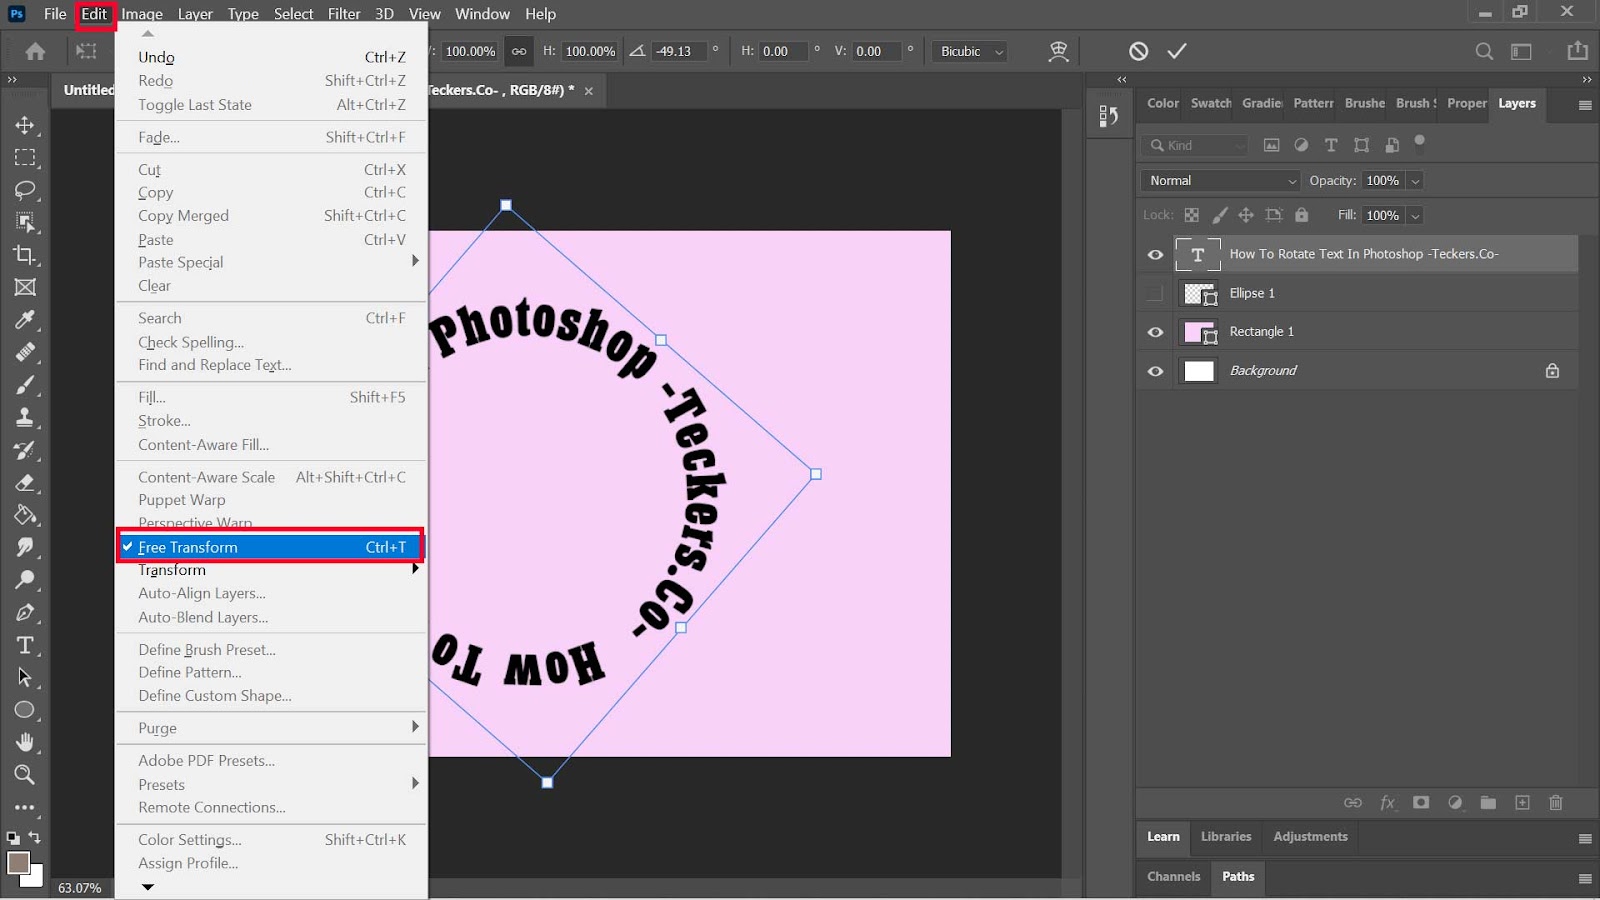The width and height of the screenshot is (1600, 900).
Task: Switch to the Channels tab
Action: tap(1173, 877)
